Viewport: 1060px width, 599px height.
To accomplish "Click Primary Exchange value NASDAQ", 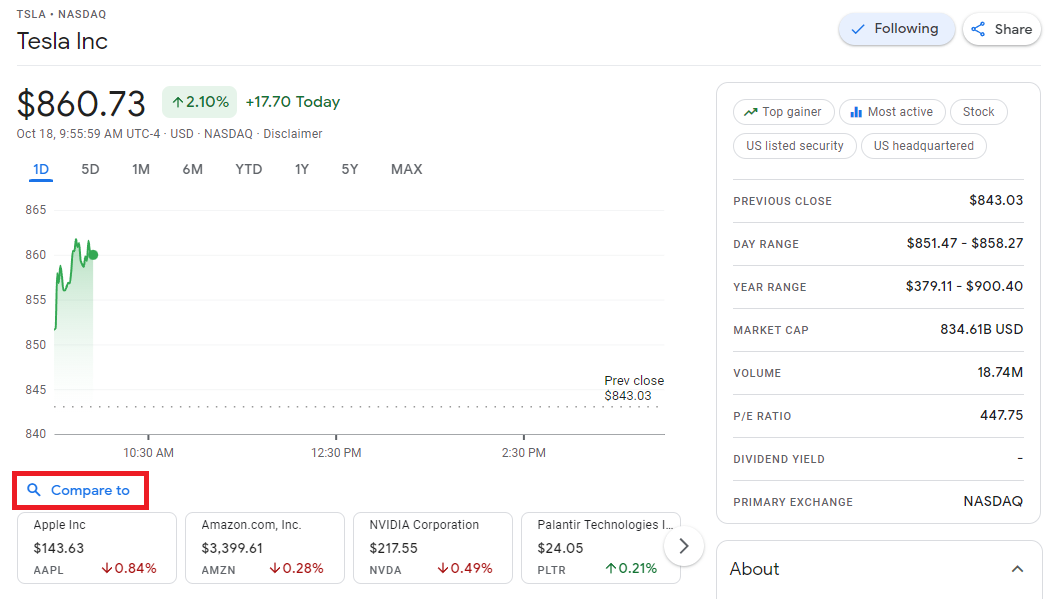I will click(993, 502).
